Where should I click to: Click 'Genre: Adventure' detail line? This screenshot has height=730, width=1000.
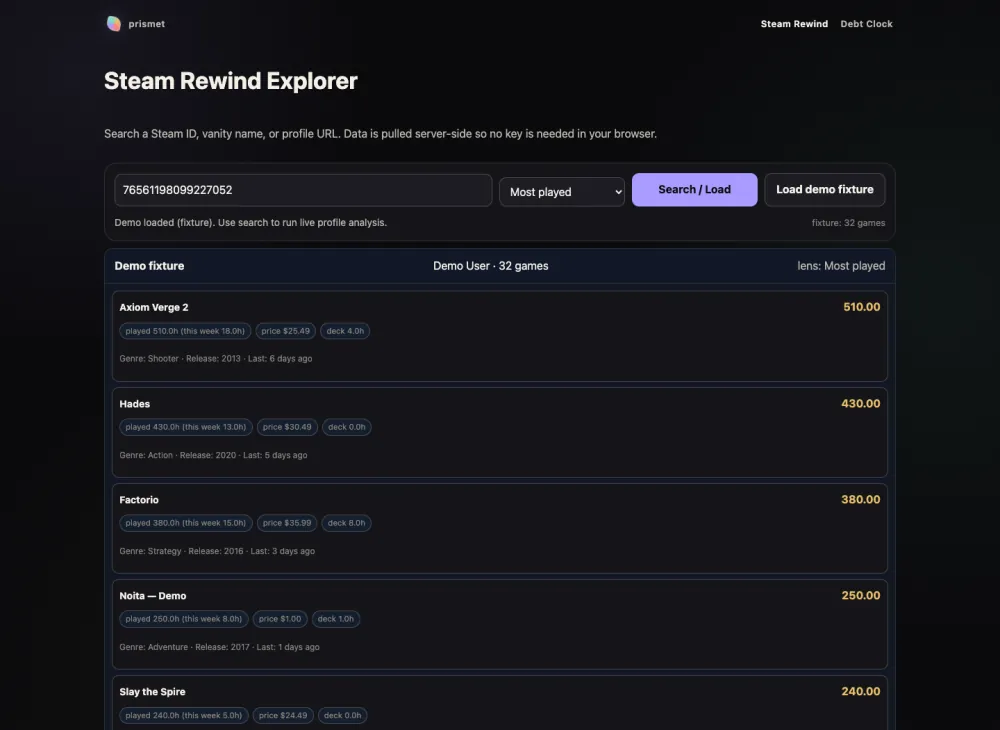pyautogui.click(x=219, y=647)
